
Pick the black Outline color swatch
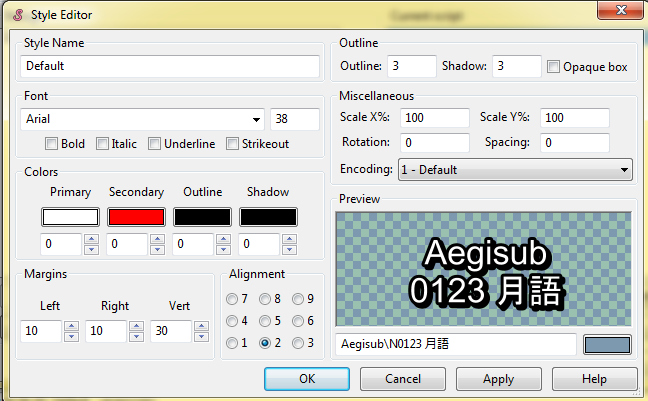point(202,217)
